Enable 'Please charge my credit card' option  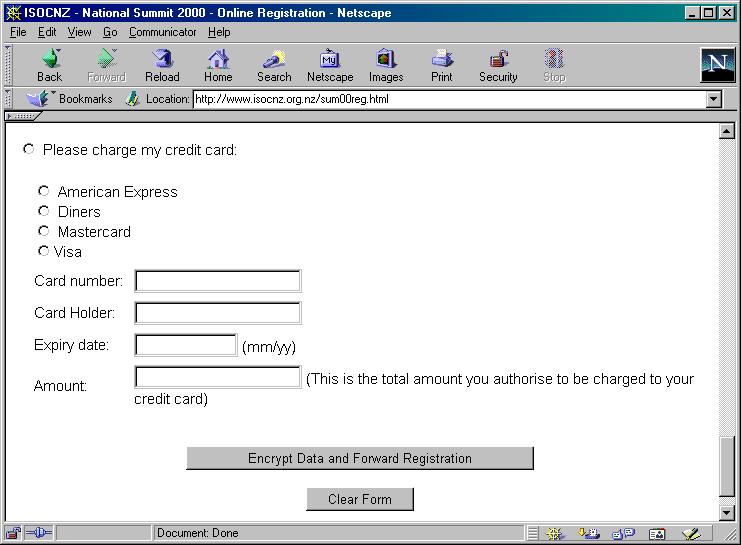point(29,149)
